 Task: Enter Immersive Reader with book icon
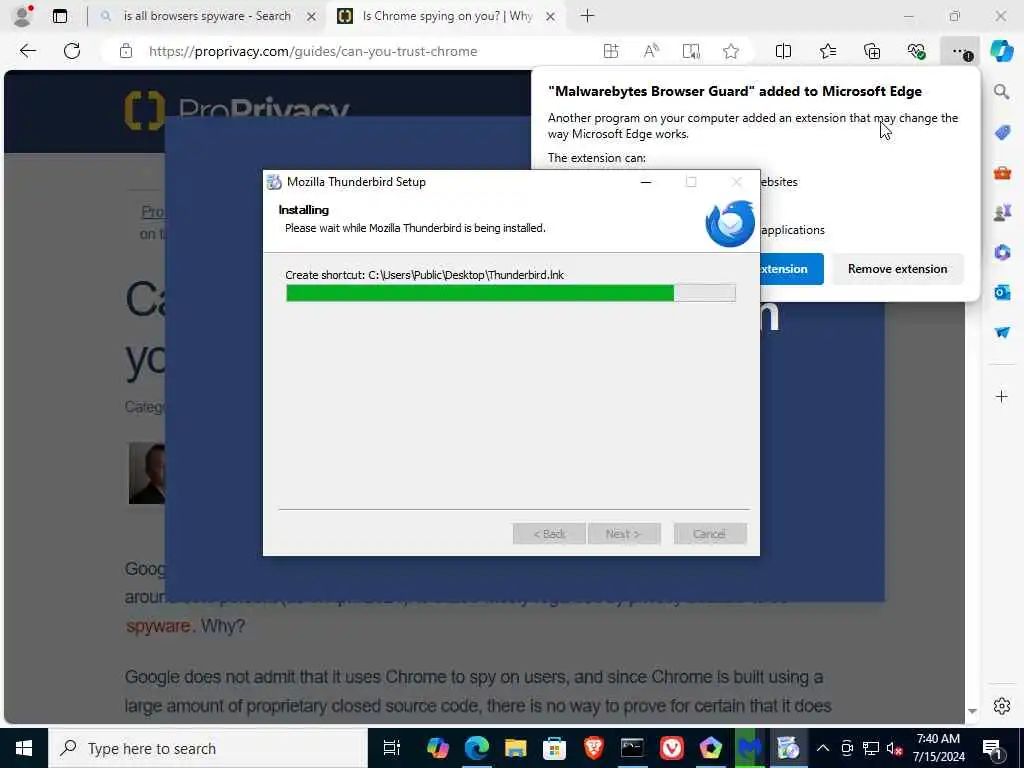coord(691,51)
